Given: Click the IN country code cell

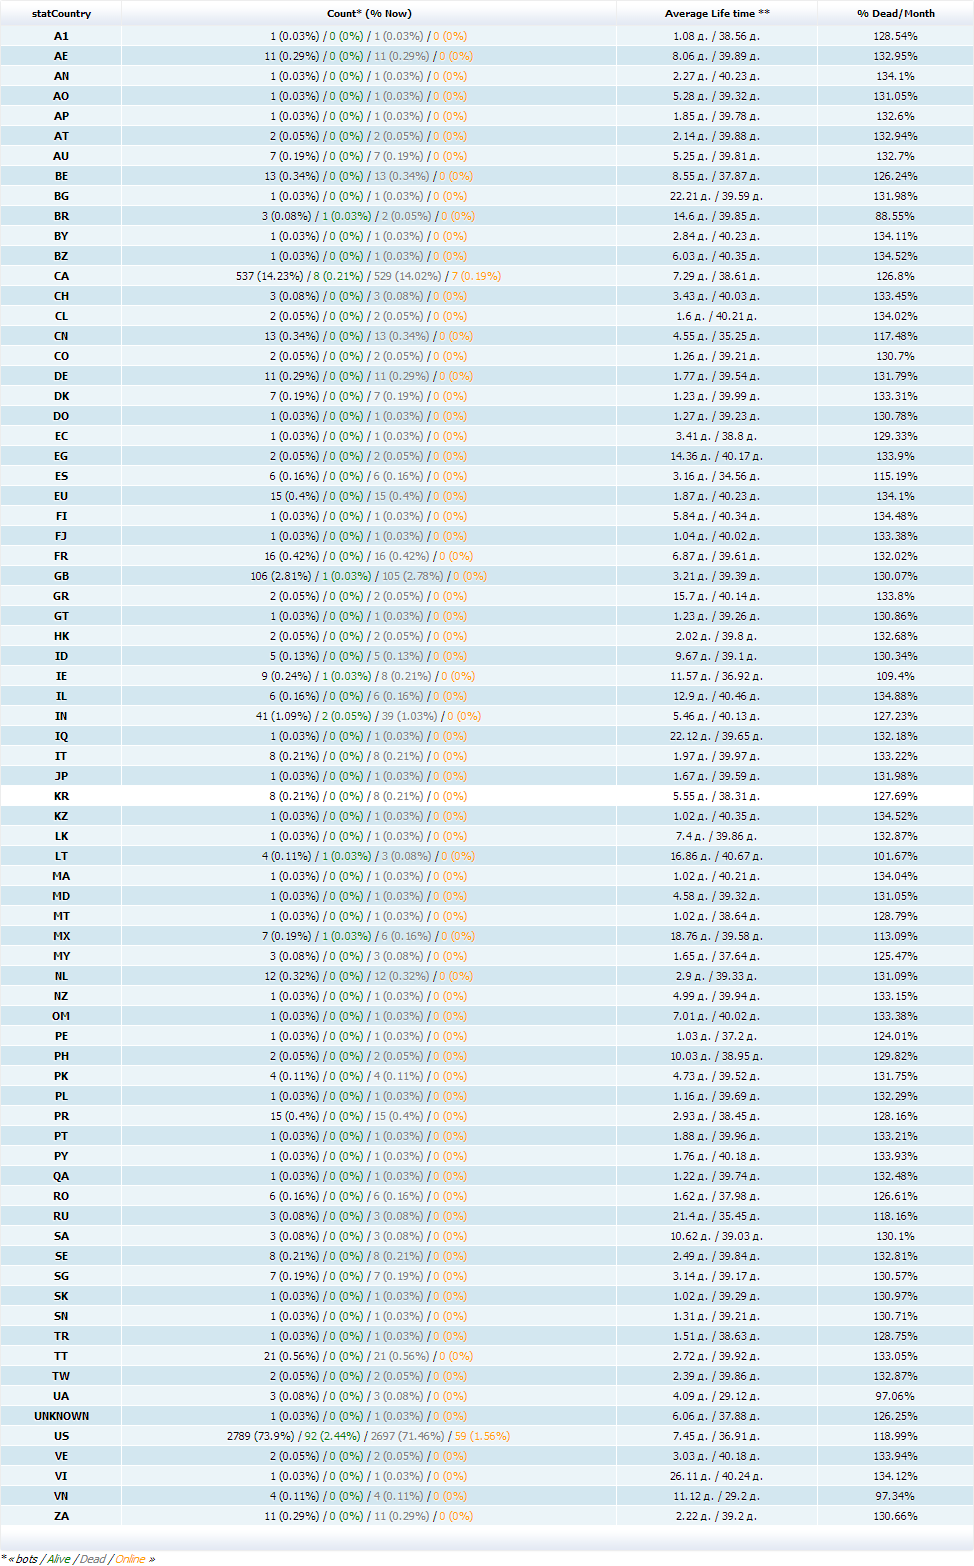Looking at the screenshot, I should (x=61, y=716).
